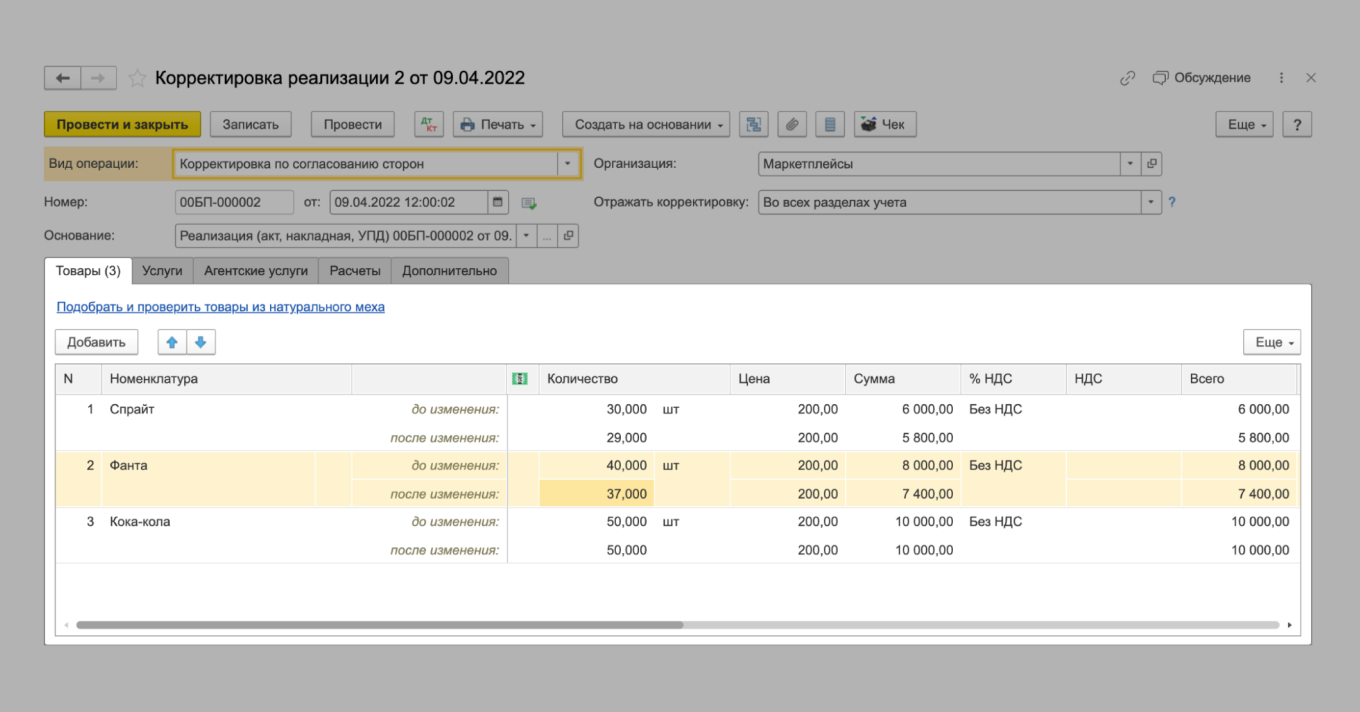Move row down with blue arrow

pyautogui.click(x=201, y=342)
